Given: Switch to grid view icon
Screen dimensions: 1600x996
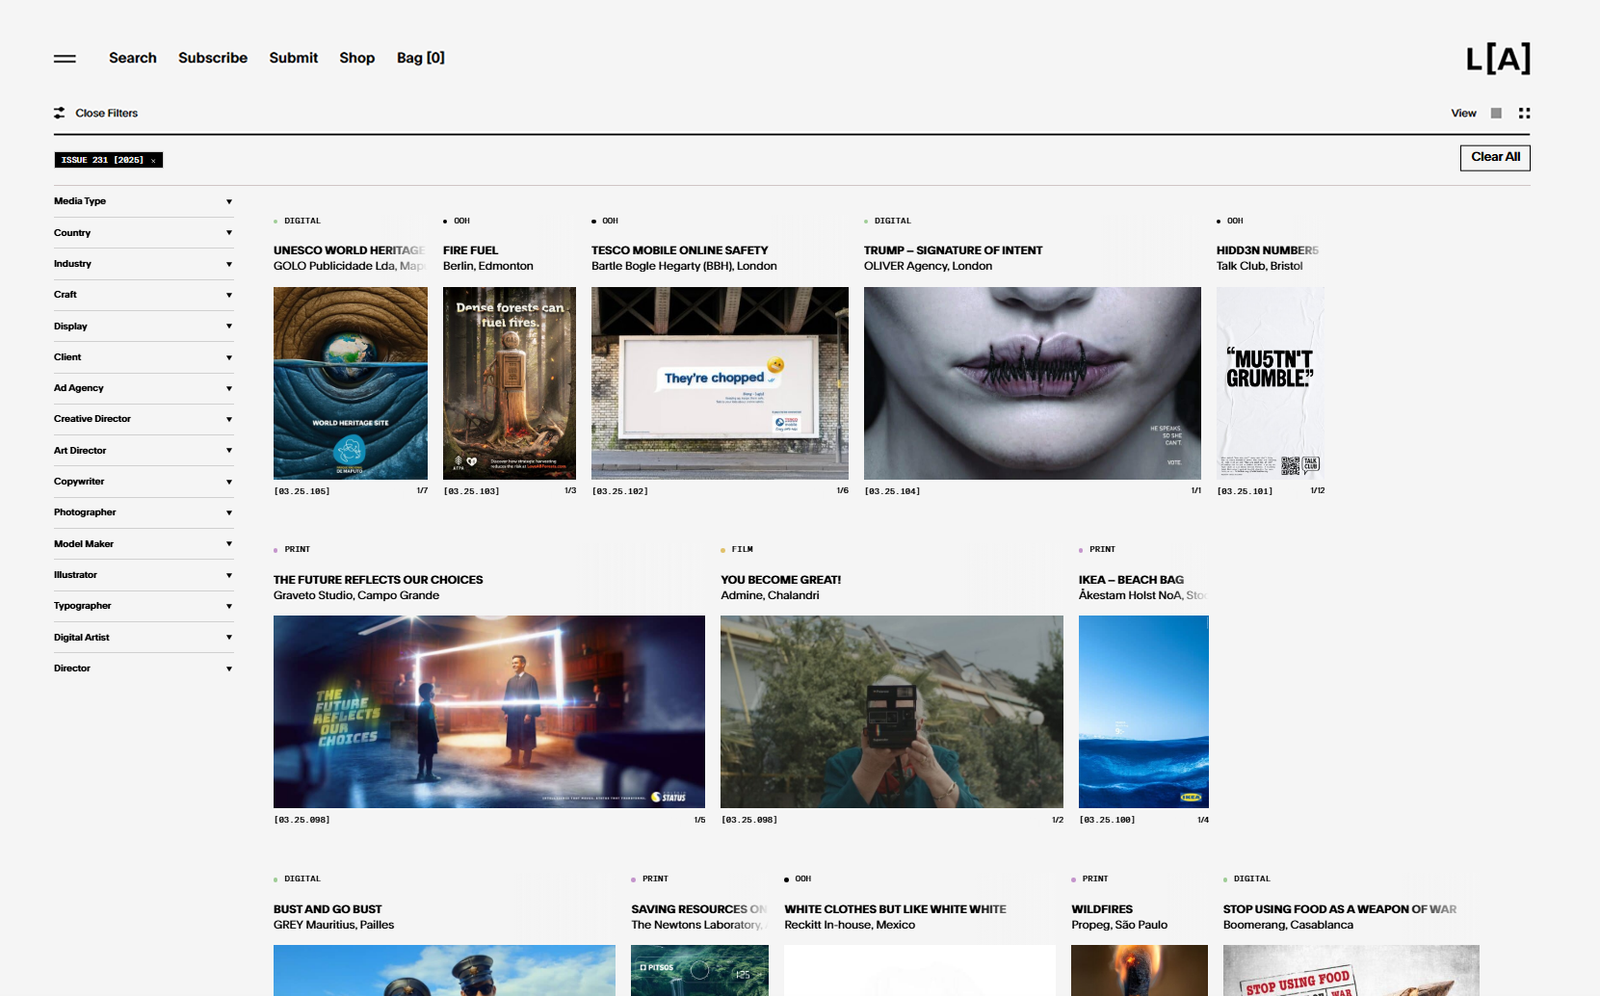Looking at the screenshot, I should 1524,113.
